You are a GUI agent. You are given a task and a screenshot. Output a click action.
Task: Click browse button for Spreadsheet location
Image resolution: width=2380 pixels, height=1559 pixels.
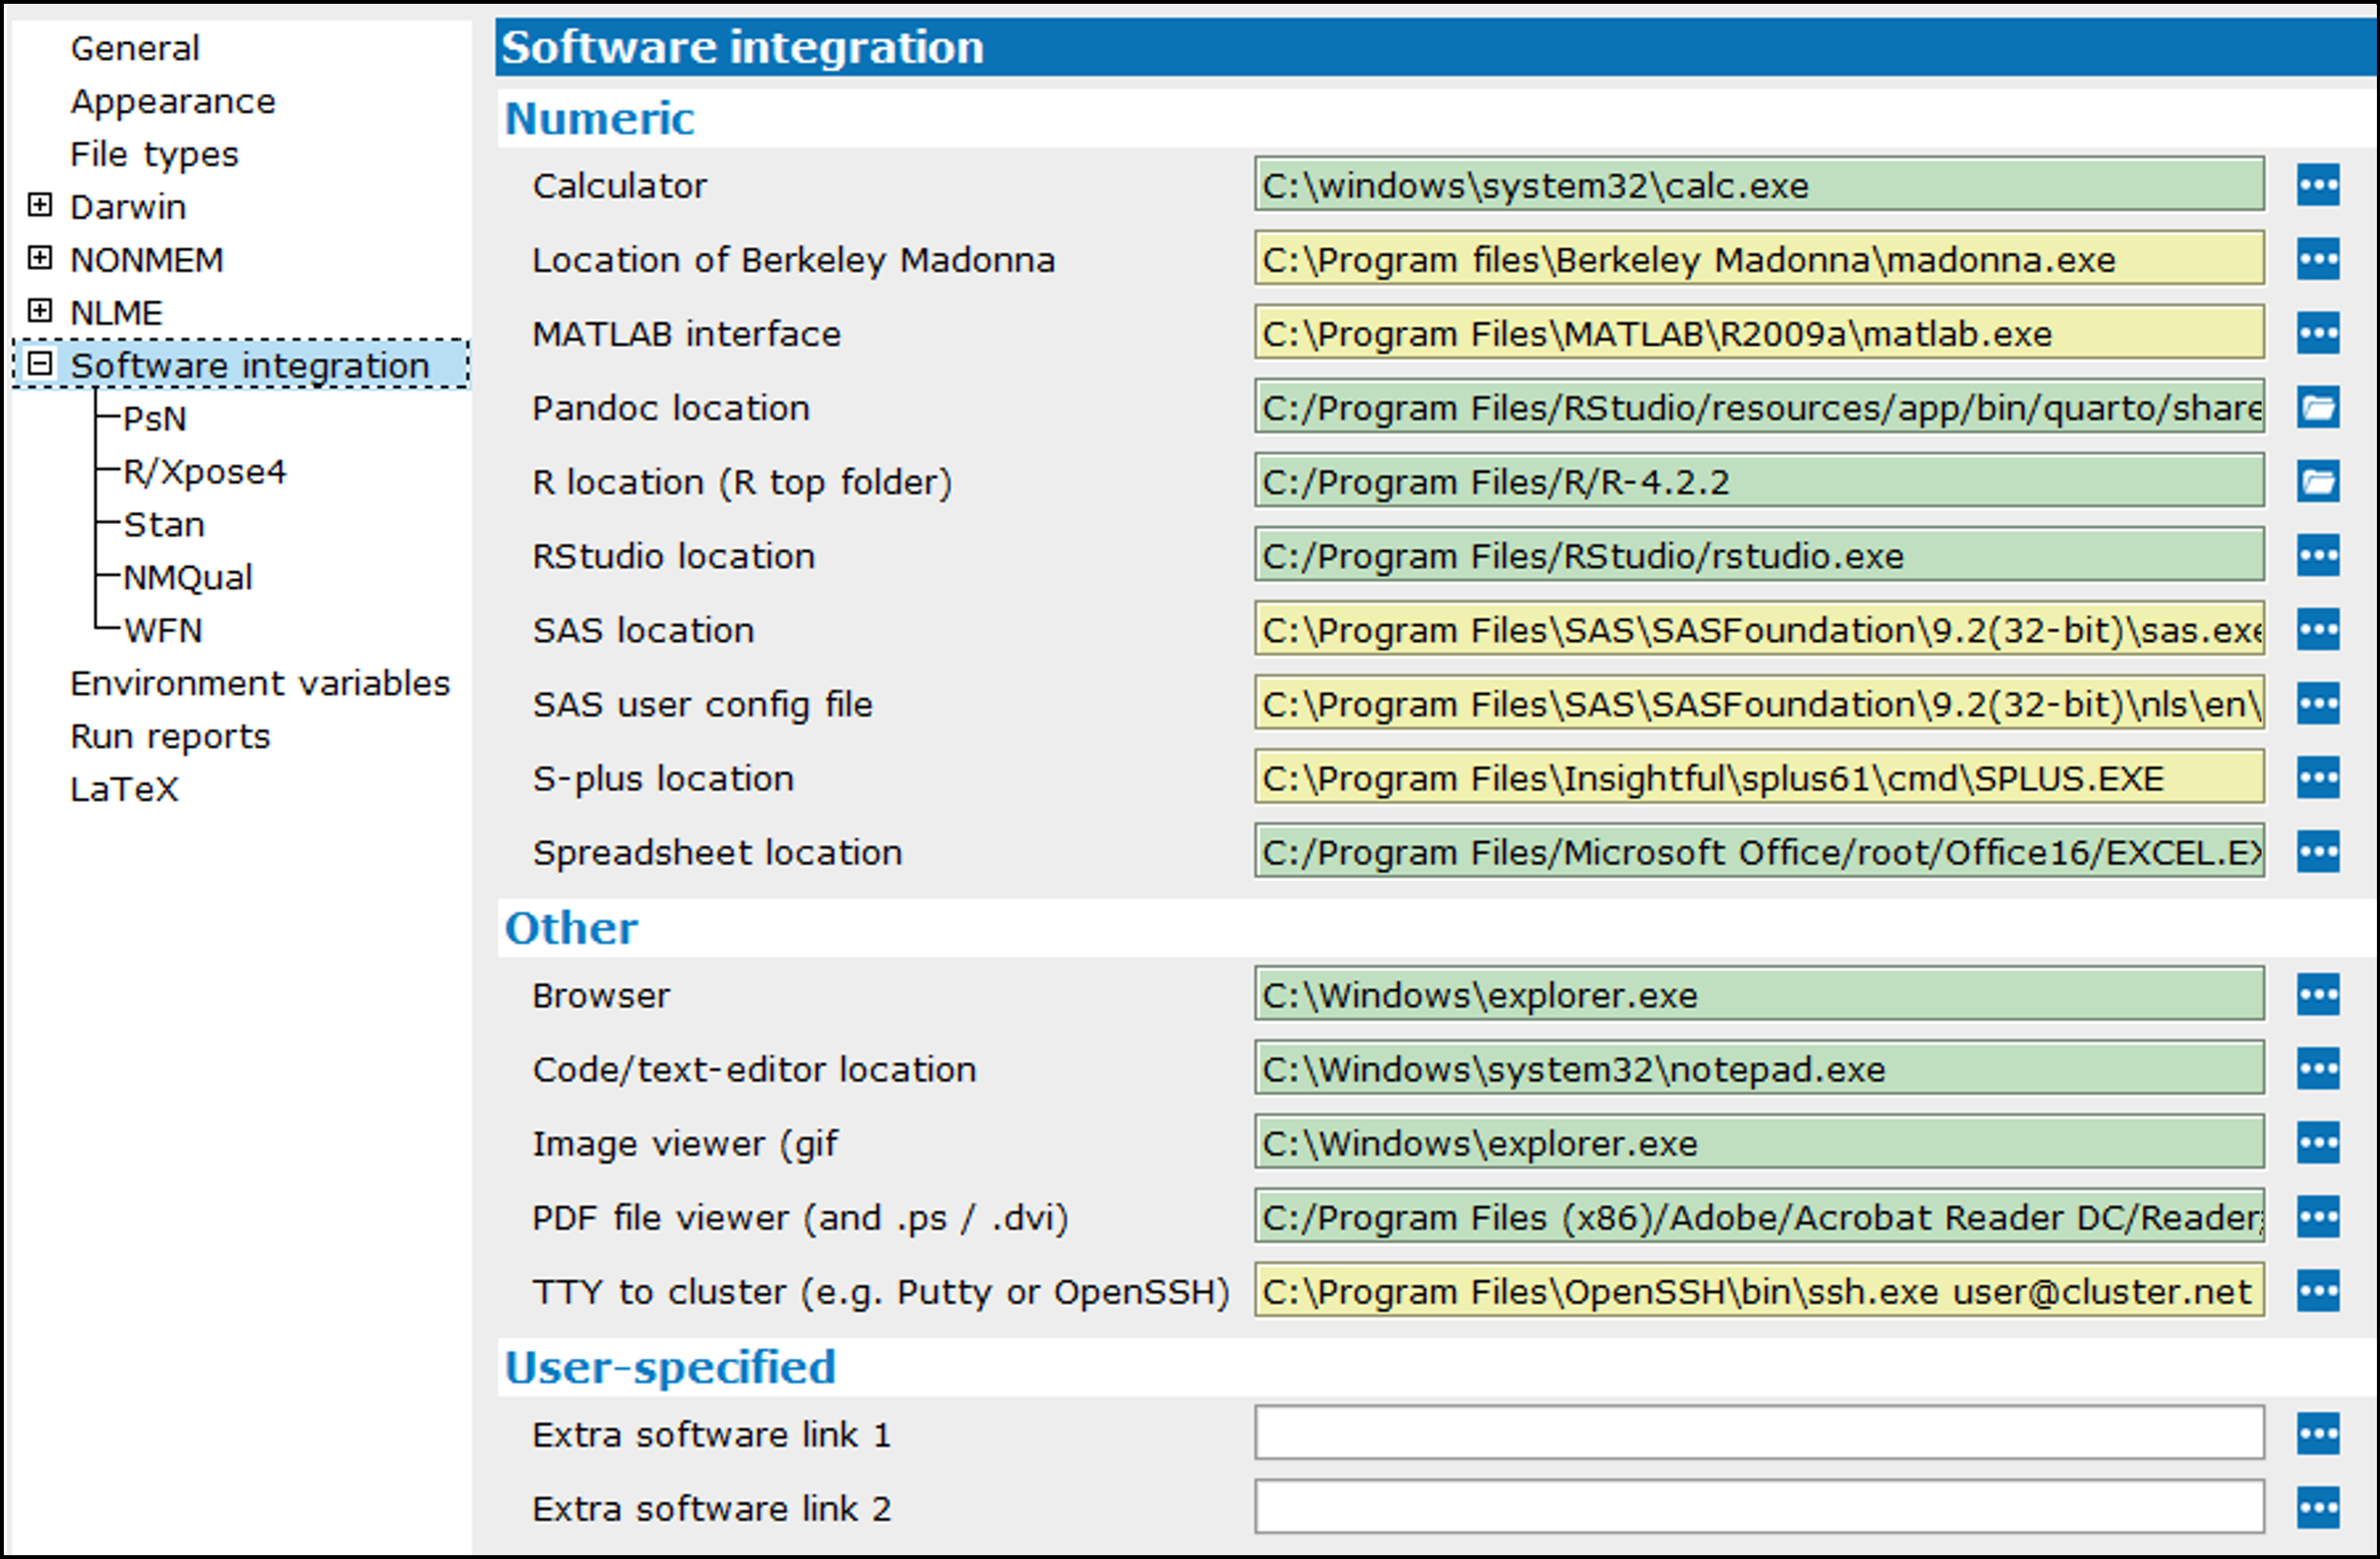2317,852
